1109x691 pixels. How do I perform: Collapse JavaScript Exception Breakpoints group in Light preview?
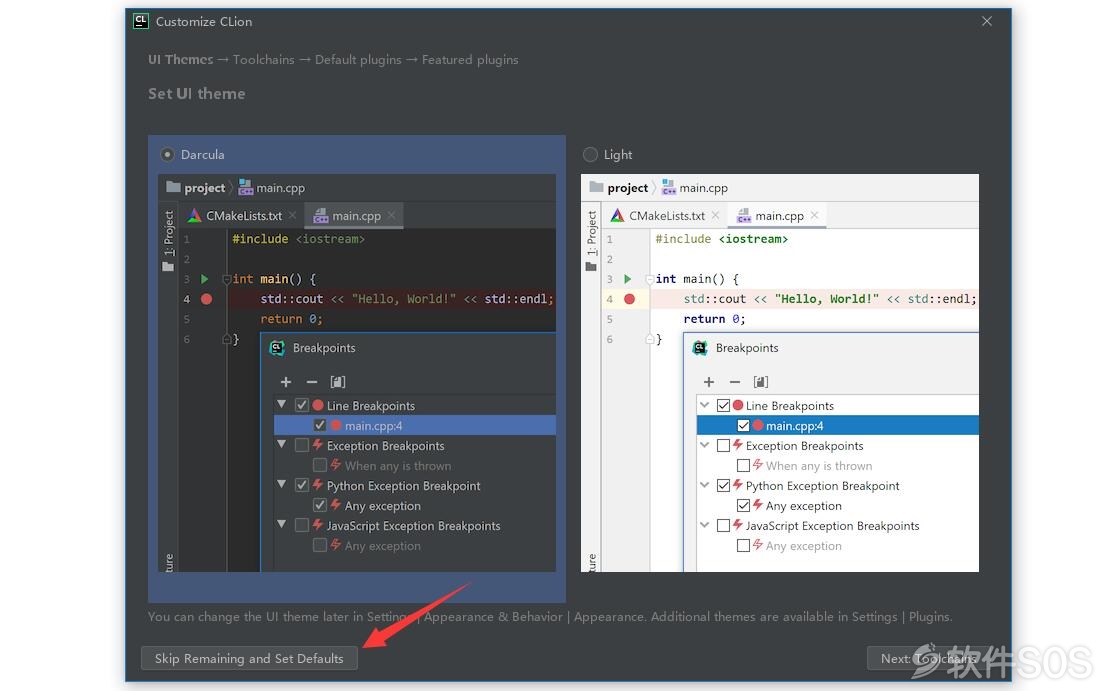click(x=704, y=525)
